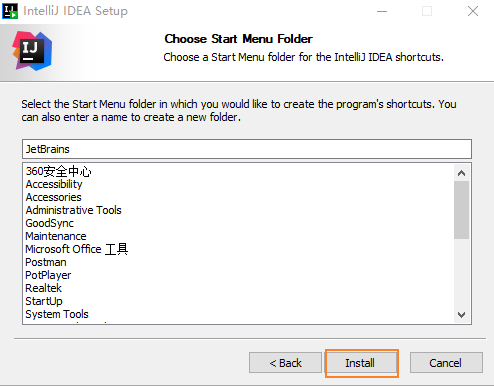Select the Accessibility folder entry
Viewport: 494px width, 386px height.
(x=54, y=184)
